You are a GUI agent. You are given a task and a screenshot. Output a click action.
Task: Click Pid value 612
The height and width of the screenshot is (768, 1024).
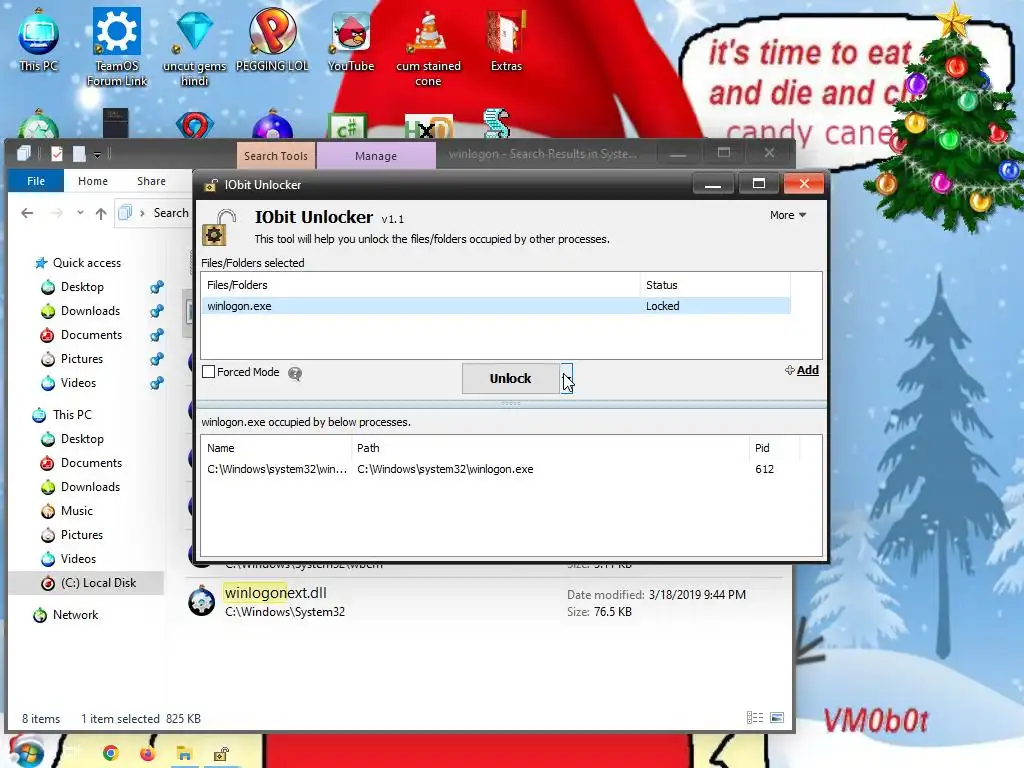[x=764, y=469]
